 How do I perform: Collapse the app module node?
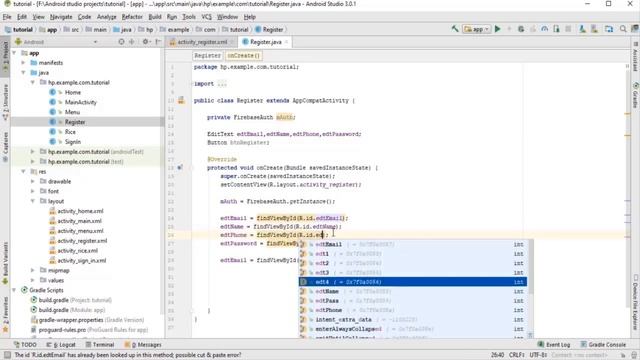tap(14, 53)
